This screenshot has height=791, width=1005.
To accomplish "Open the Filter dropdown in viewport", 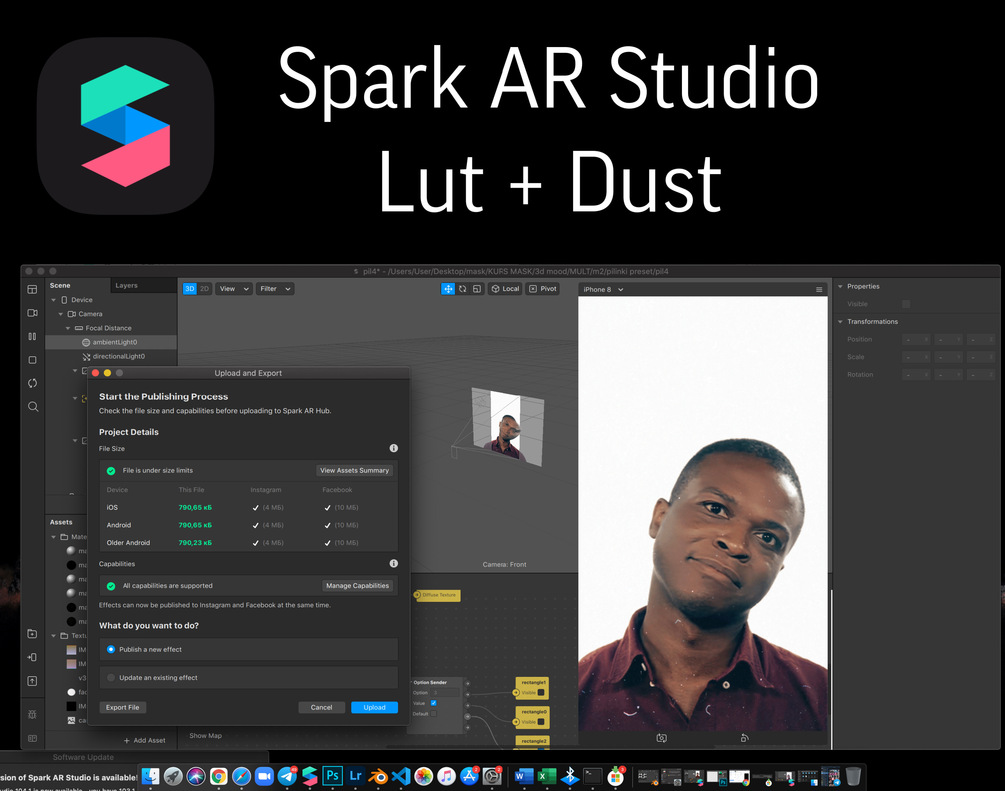I will 275,289.
